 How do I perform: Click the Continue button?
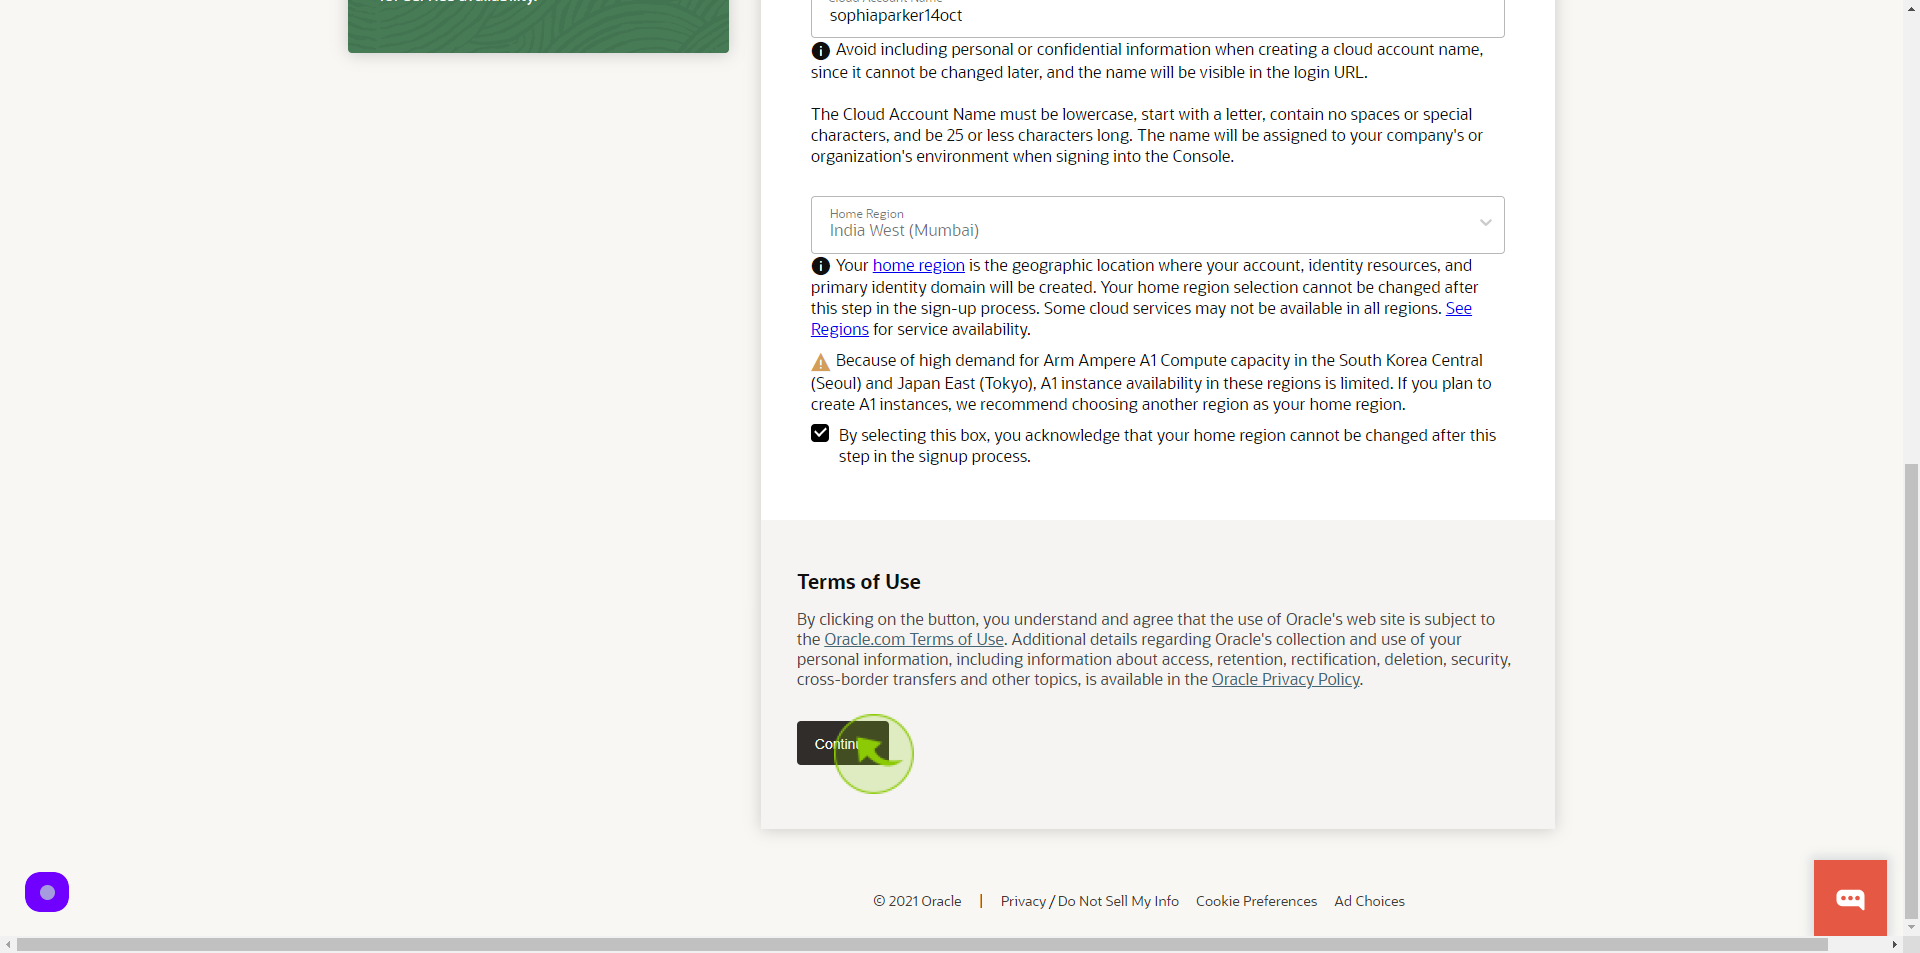[x=842, y=743]
